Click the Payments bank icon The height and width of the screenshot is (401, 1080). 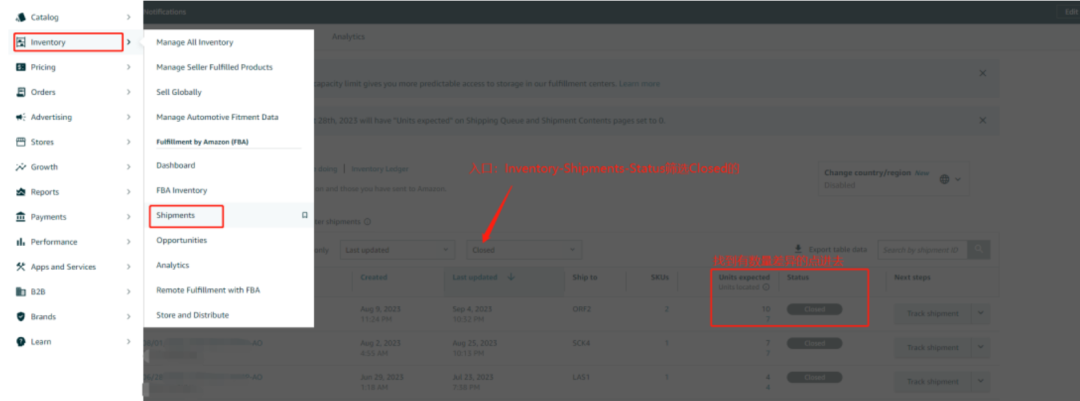click(x=21, y=217)
